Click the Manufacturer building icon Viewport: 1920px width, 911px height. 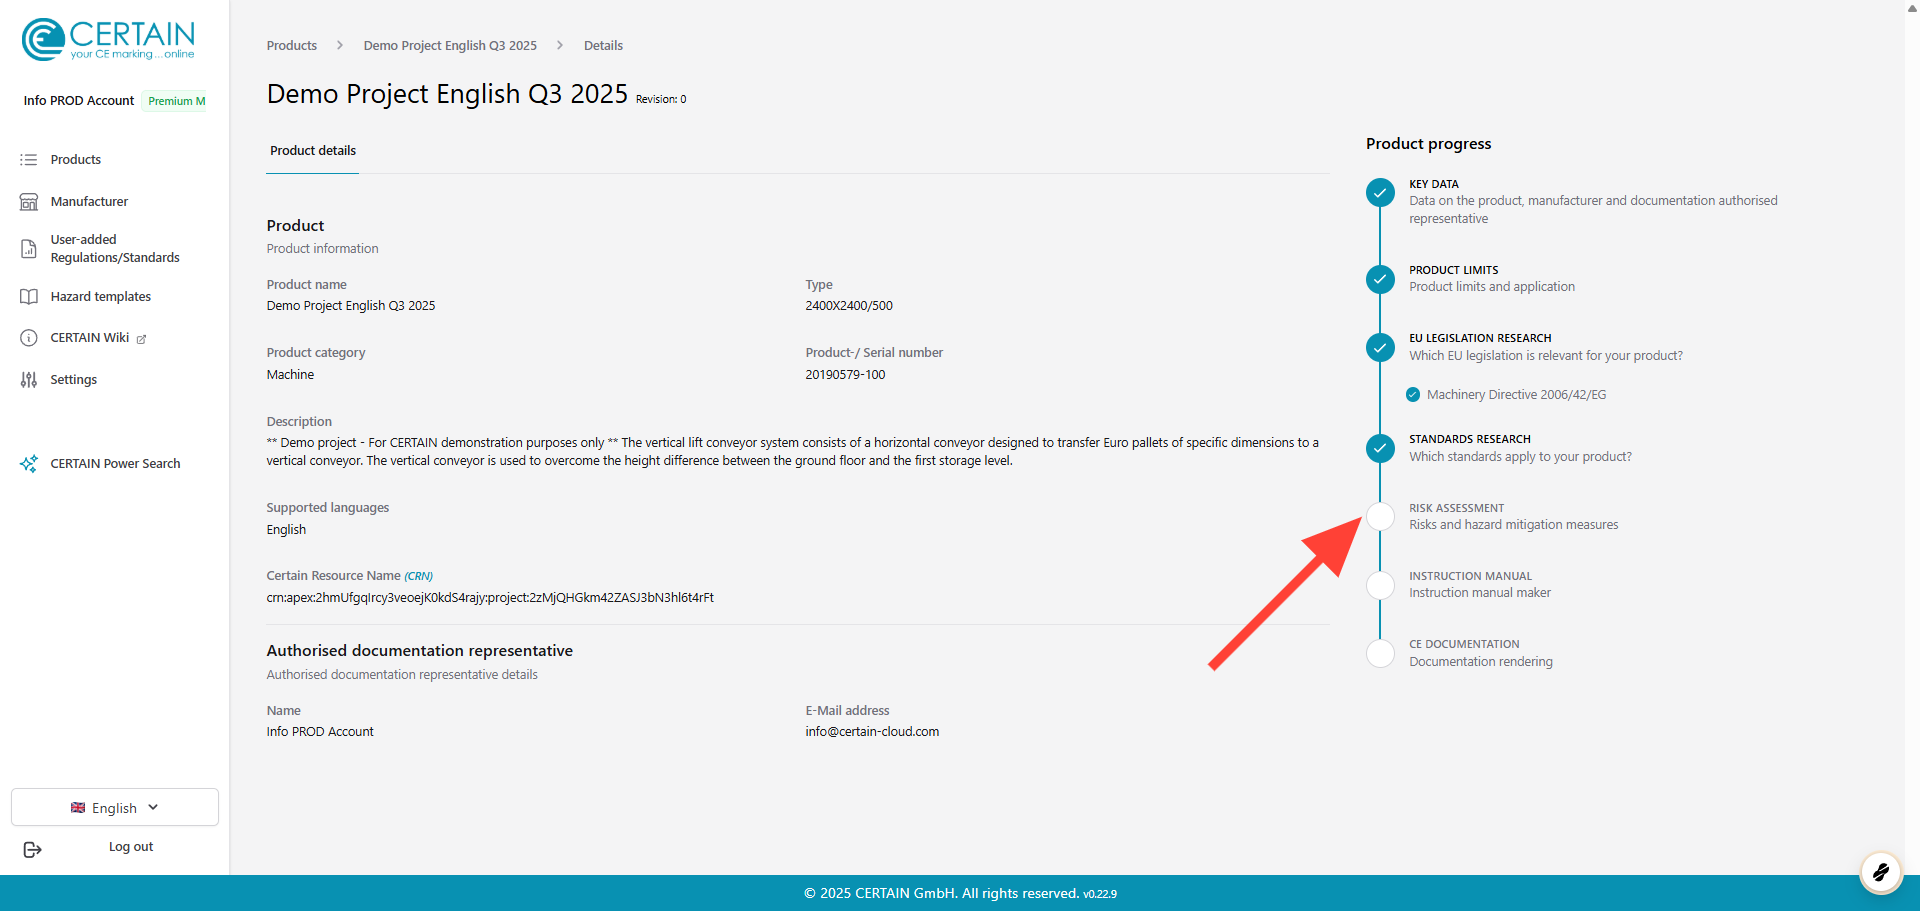click(x=29, y=202)
